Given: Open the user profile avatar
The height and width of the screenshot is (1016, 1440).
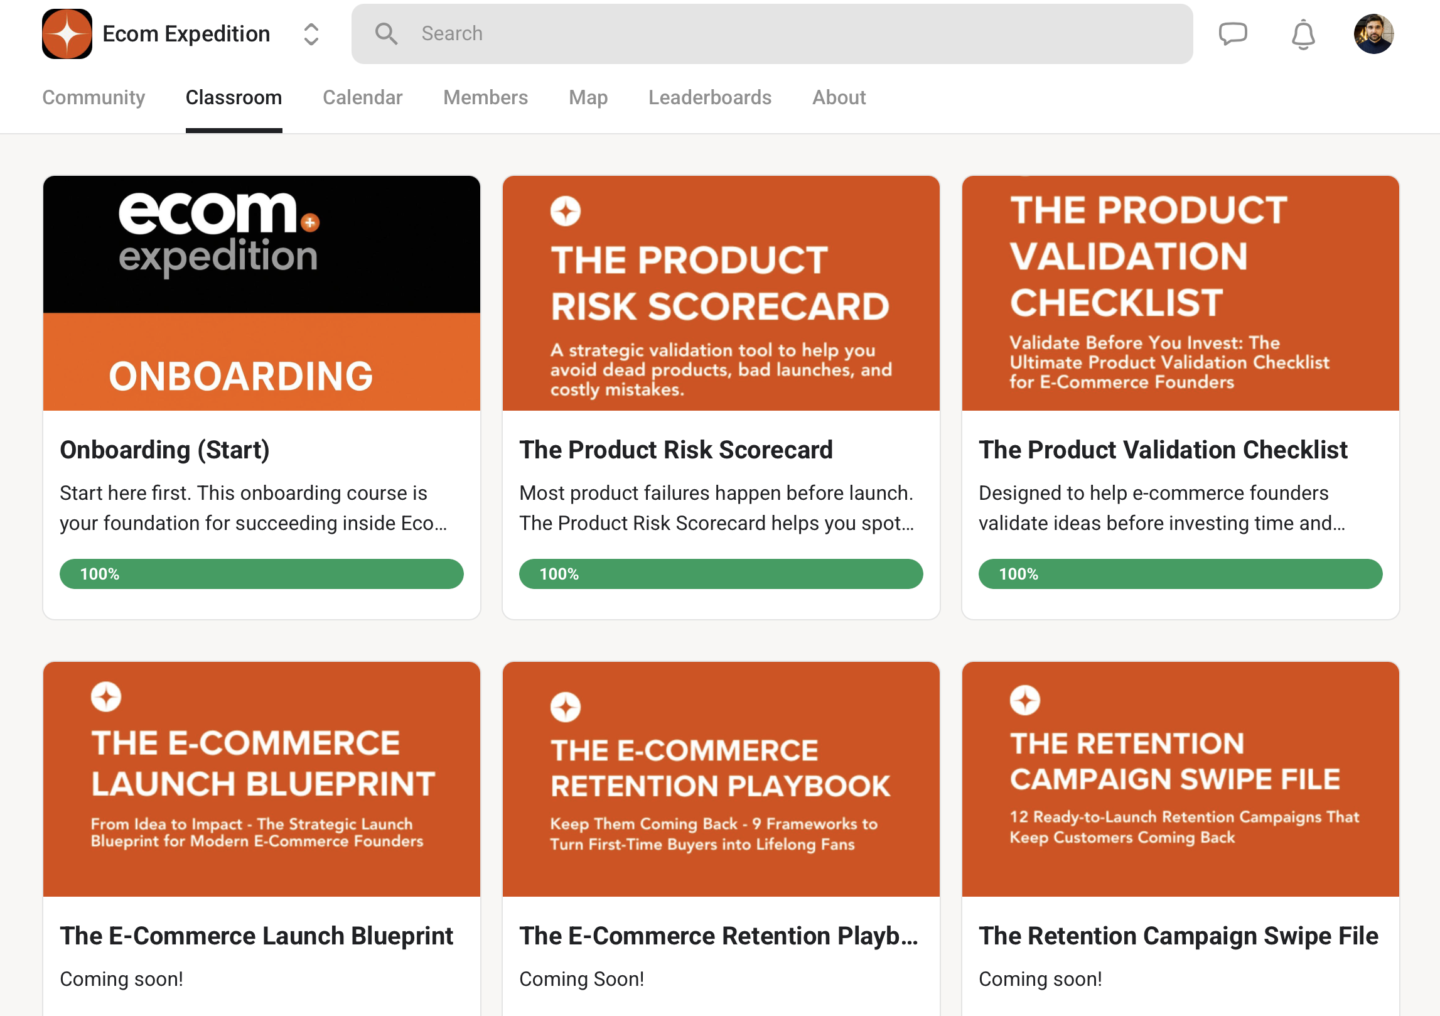Looking at the screenshot, I should (1374, 34).
